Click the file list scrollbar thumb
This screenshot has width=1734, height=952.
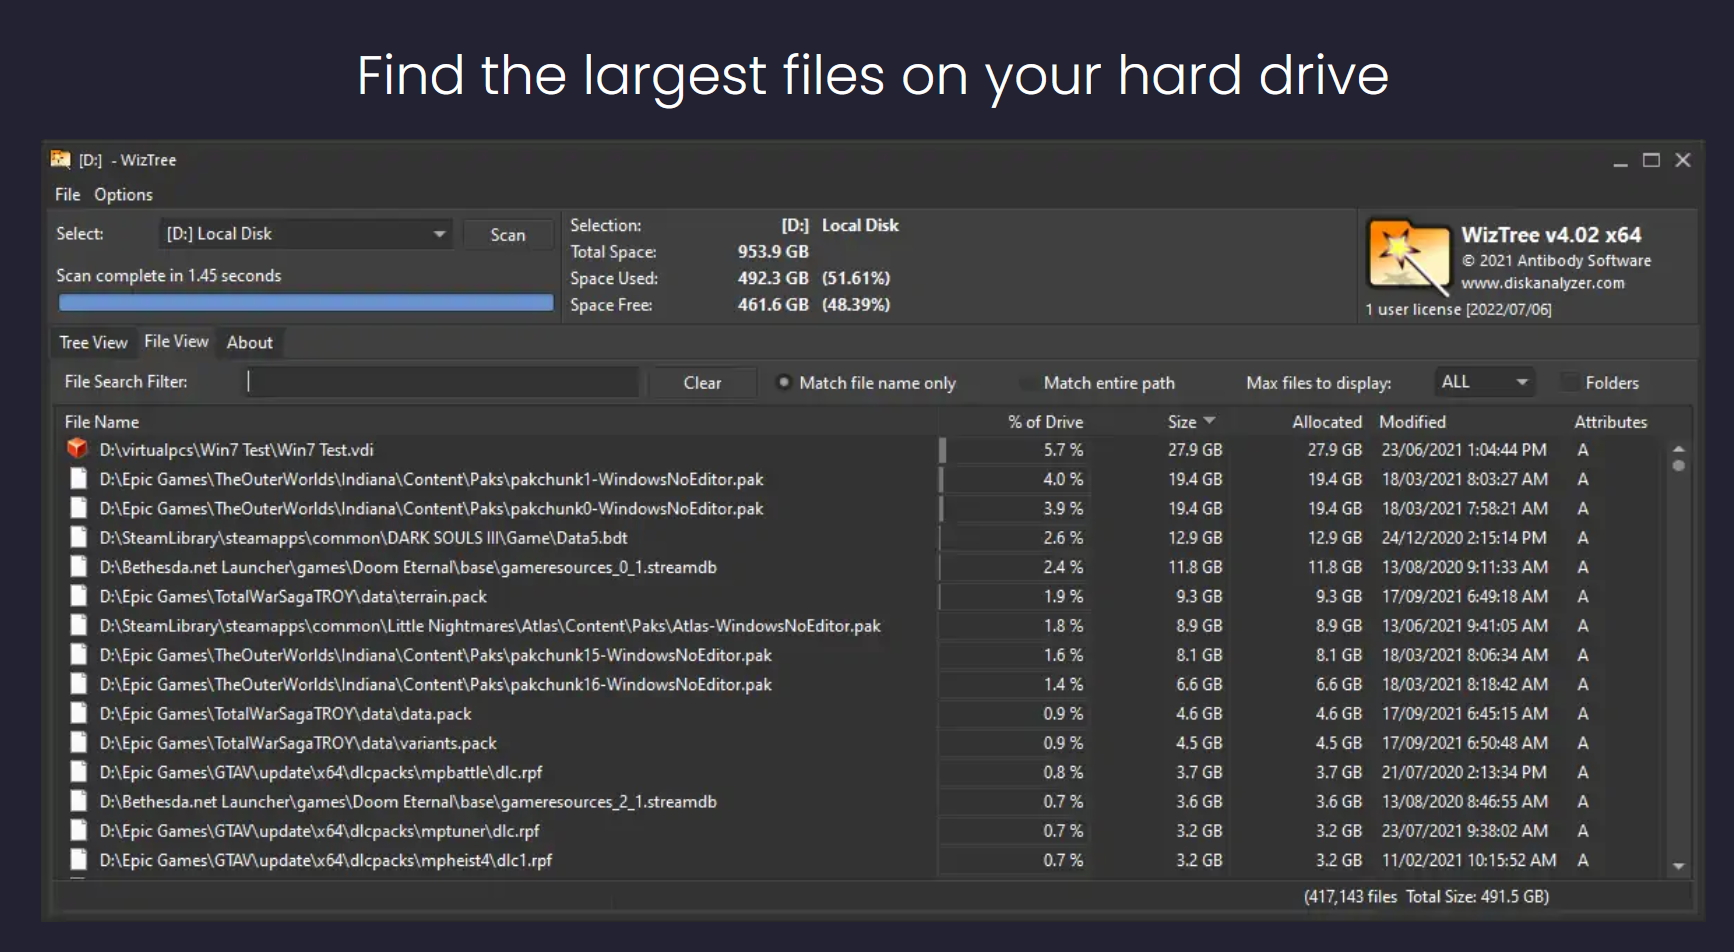[x=1679, y=466]
